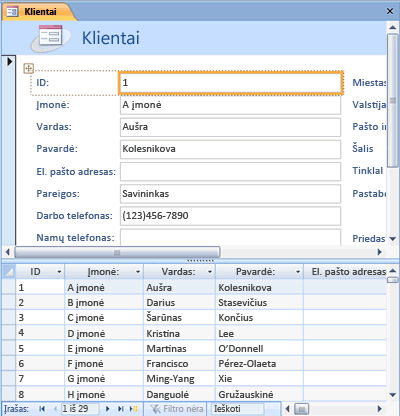Click the Vardas field with Aušra
The image size is (400, 416).
coord(230,127)
